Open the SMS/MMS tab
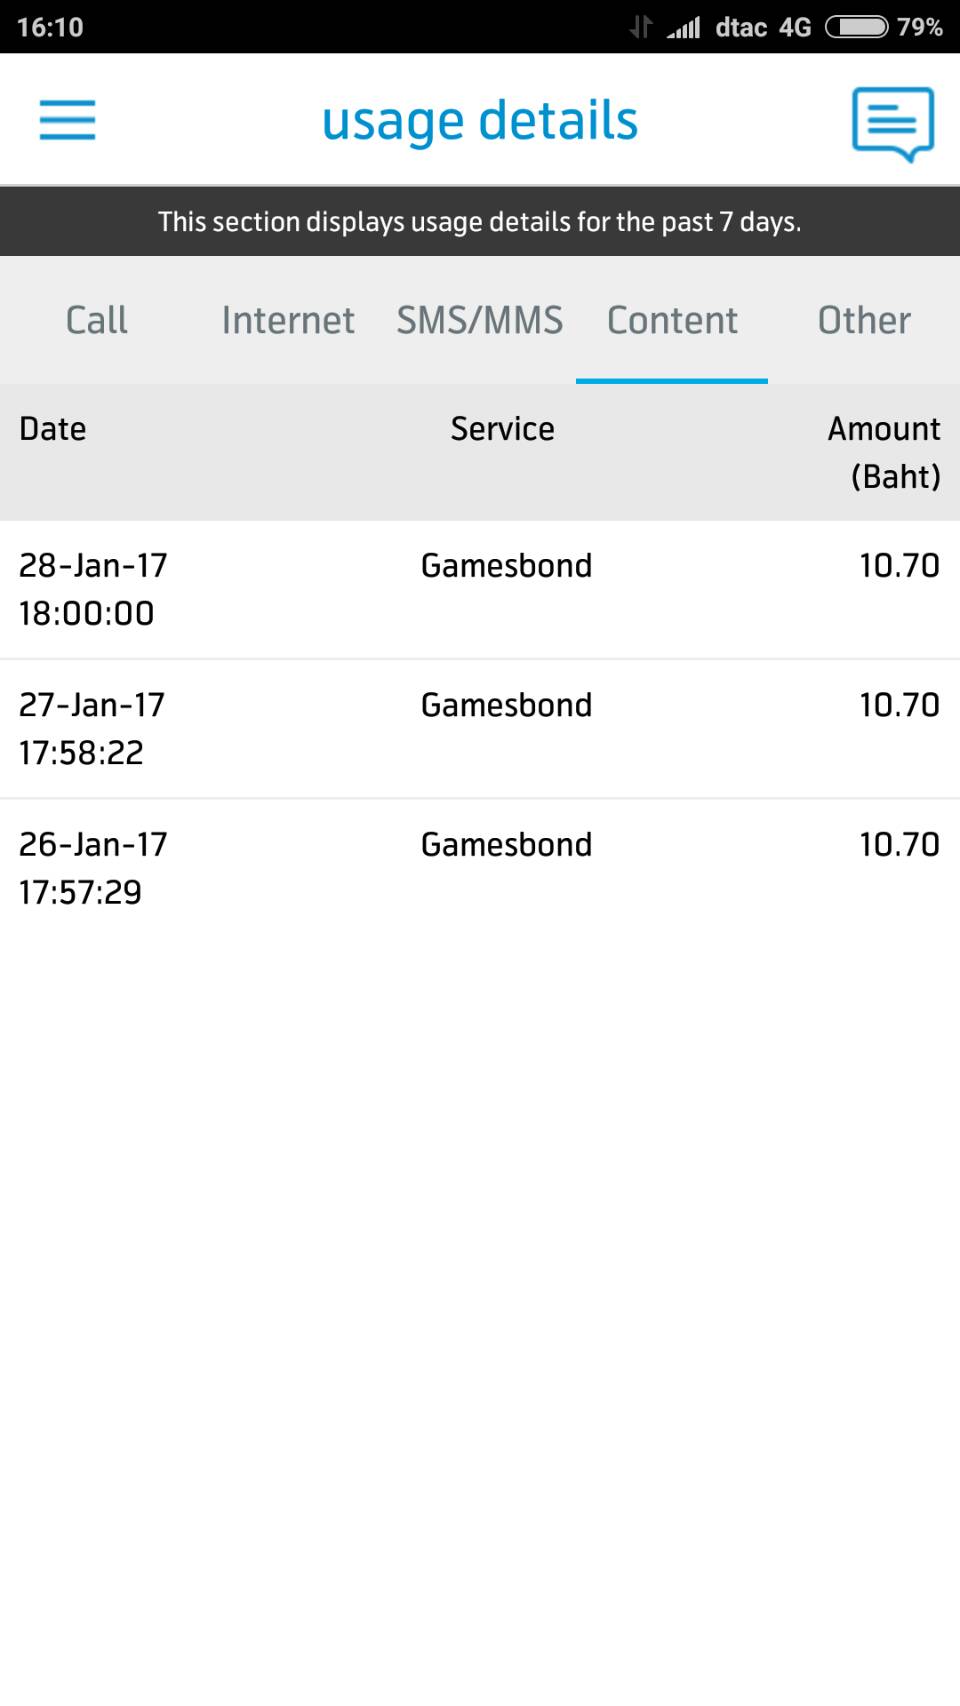Image resolution: width=960 pixels, height=1706 pixels. pyautogui.click(x=480, y=320)
